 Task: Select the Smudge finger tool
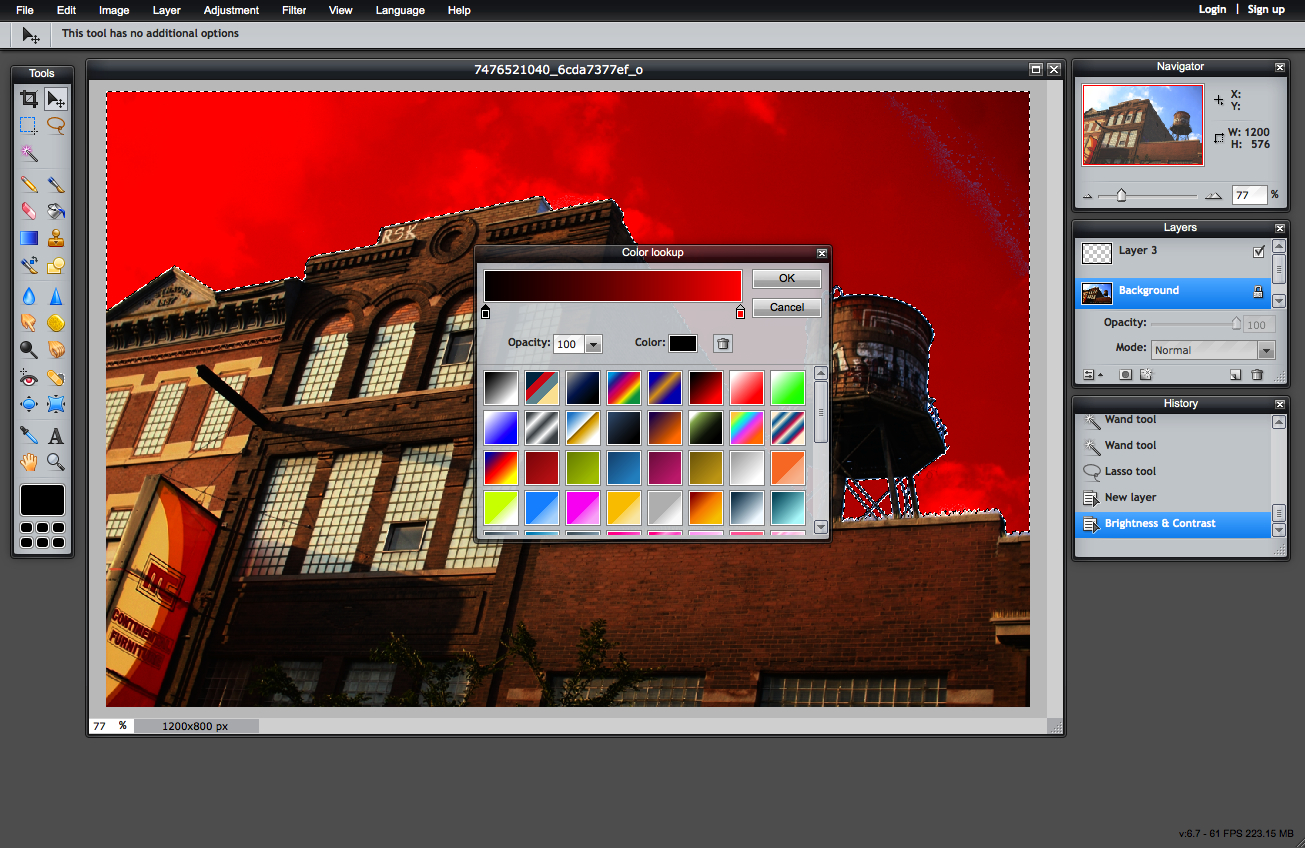pyautogui.click(x=29, y=323)
